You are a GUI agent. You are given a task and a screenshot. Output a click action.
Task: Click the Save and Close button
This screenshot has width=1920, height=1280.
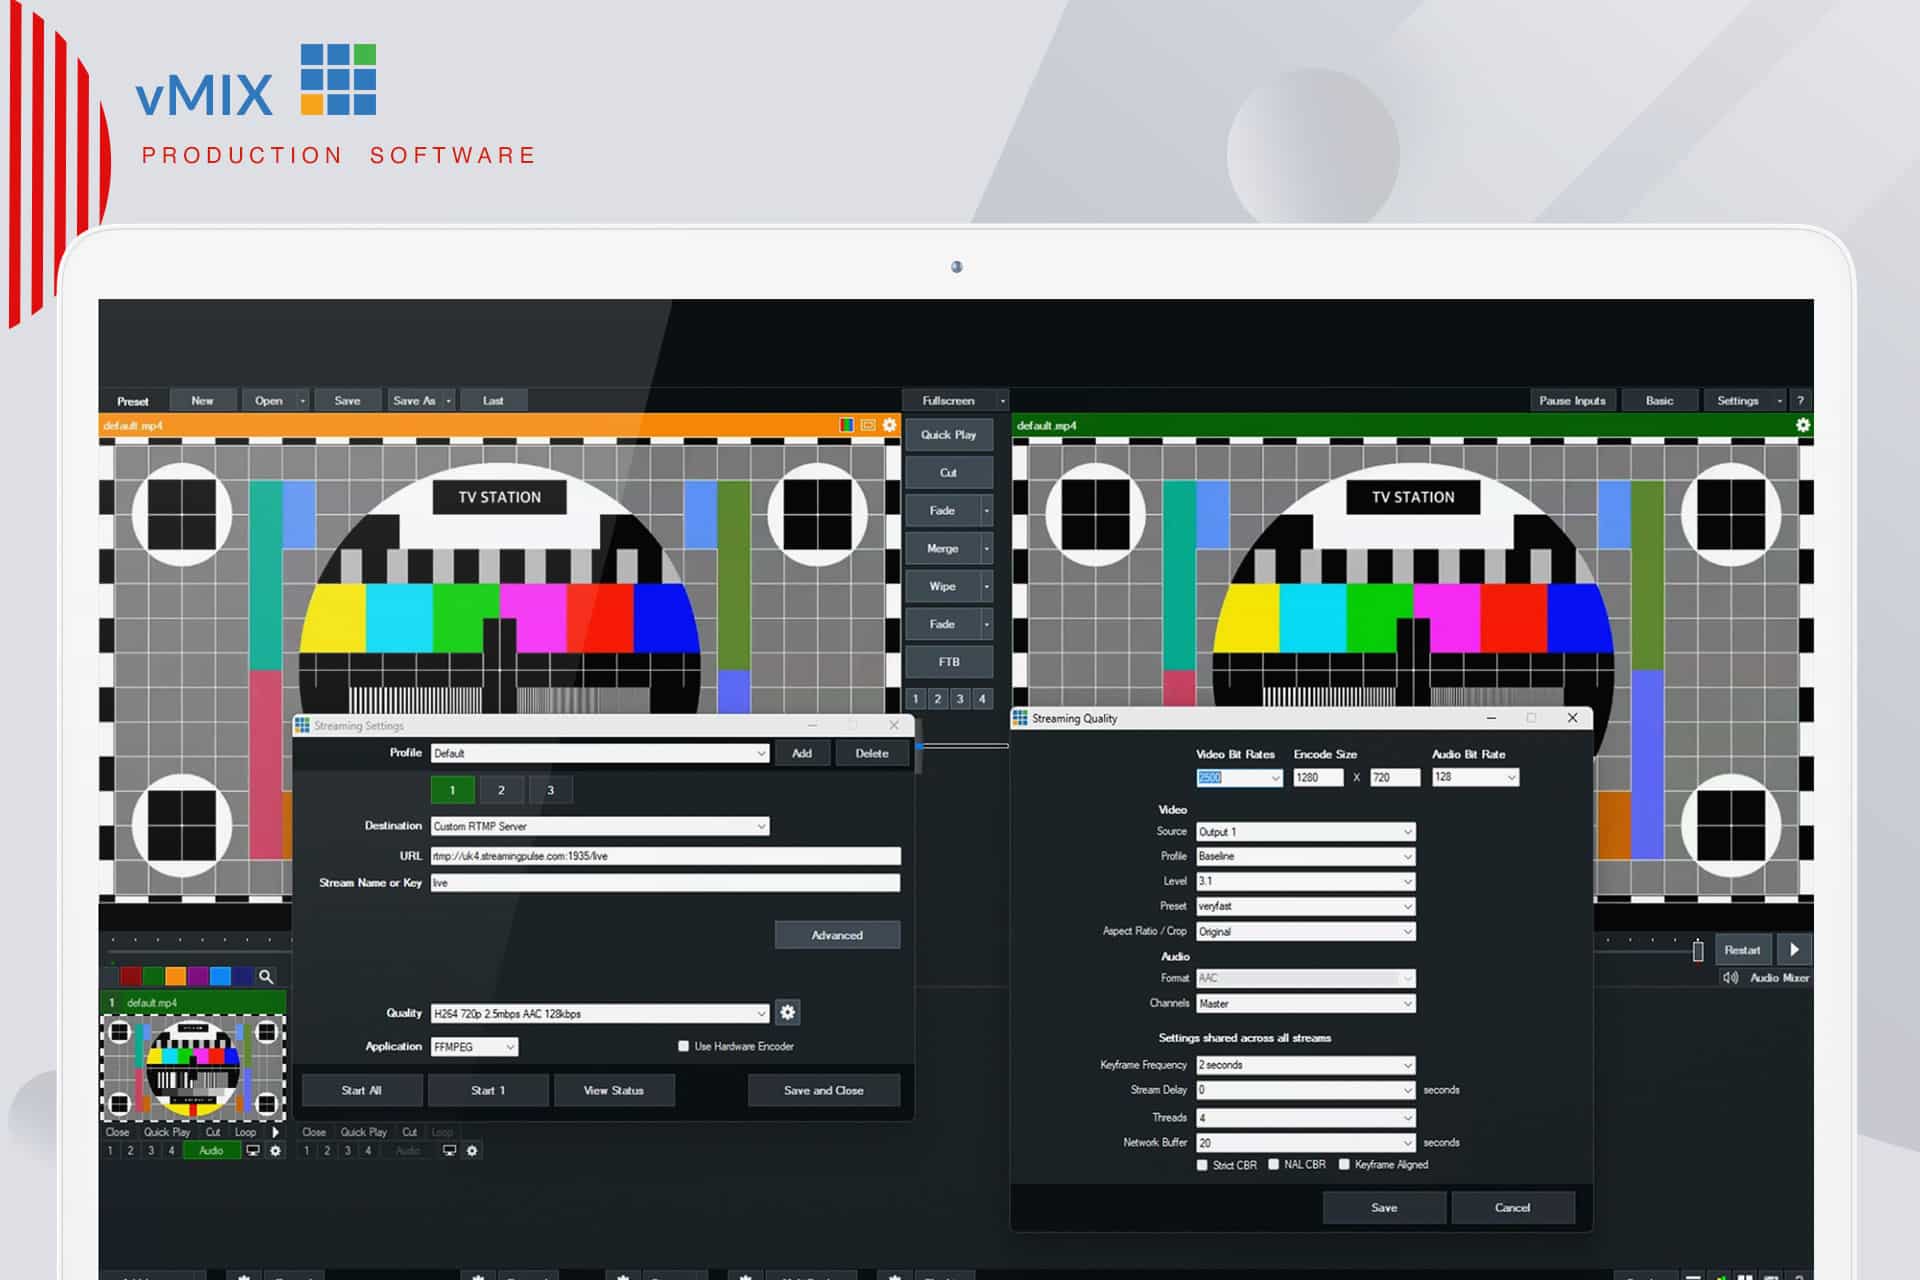[x=823, y=1090]
